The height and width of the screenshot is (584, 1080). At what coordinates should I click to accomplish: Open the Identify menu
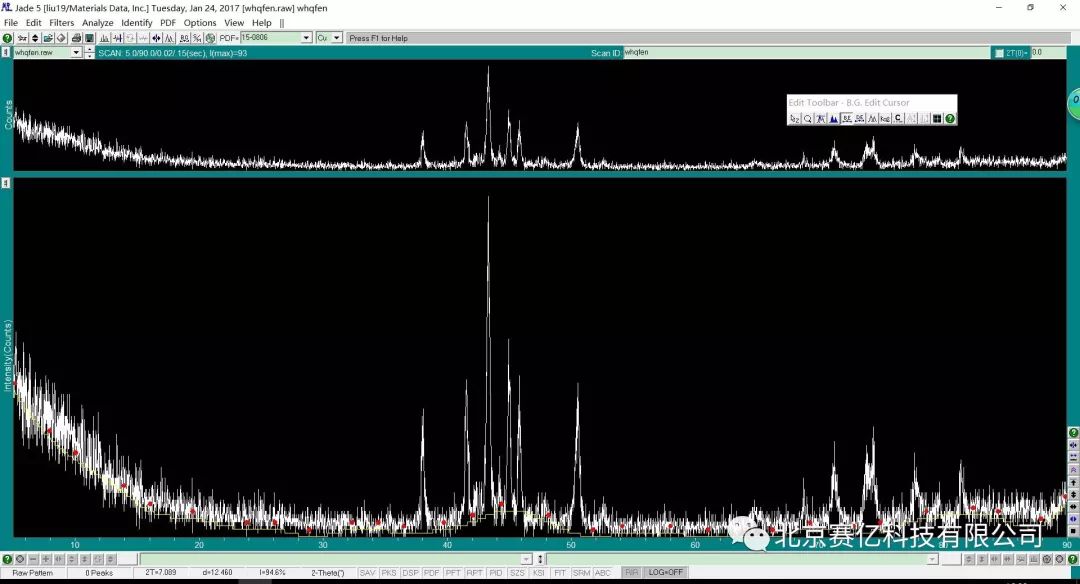[x=137, y=23]
